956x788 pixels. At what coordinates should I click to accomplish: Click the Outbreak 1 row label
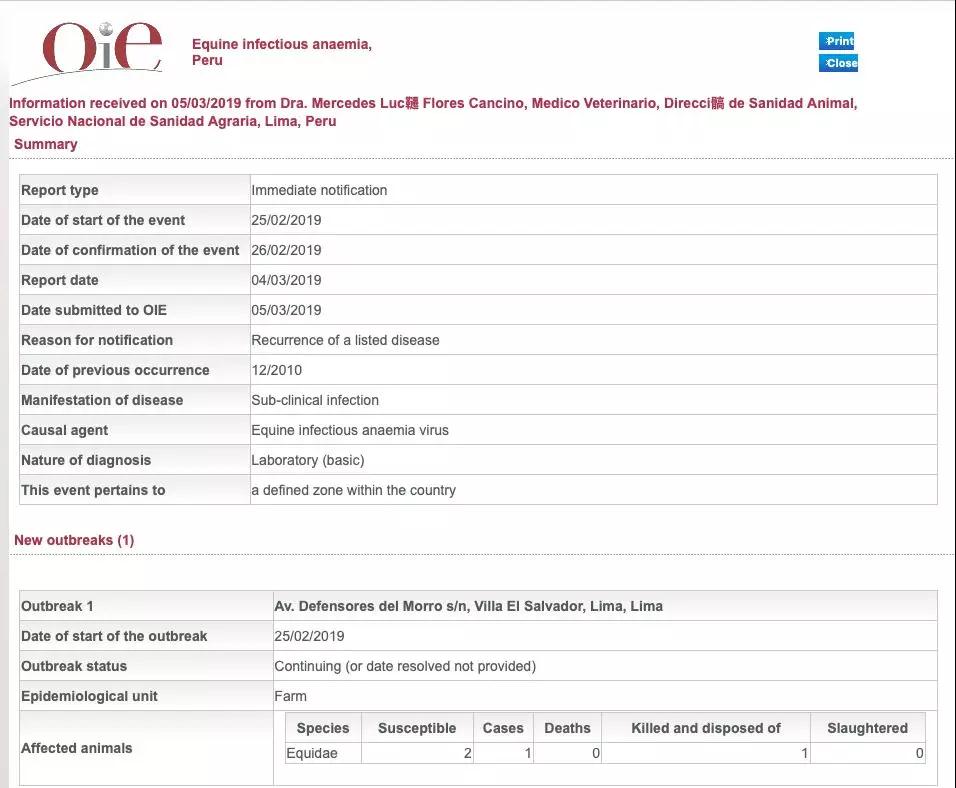pyautogui.click(x=57, y=606)
